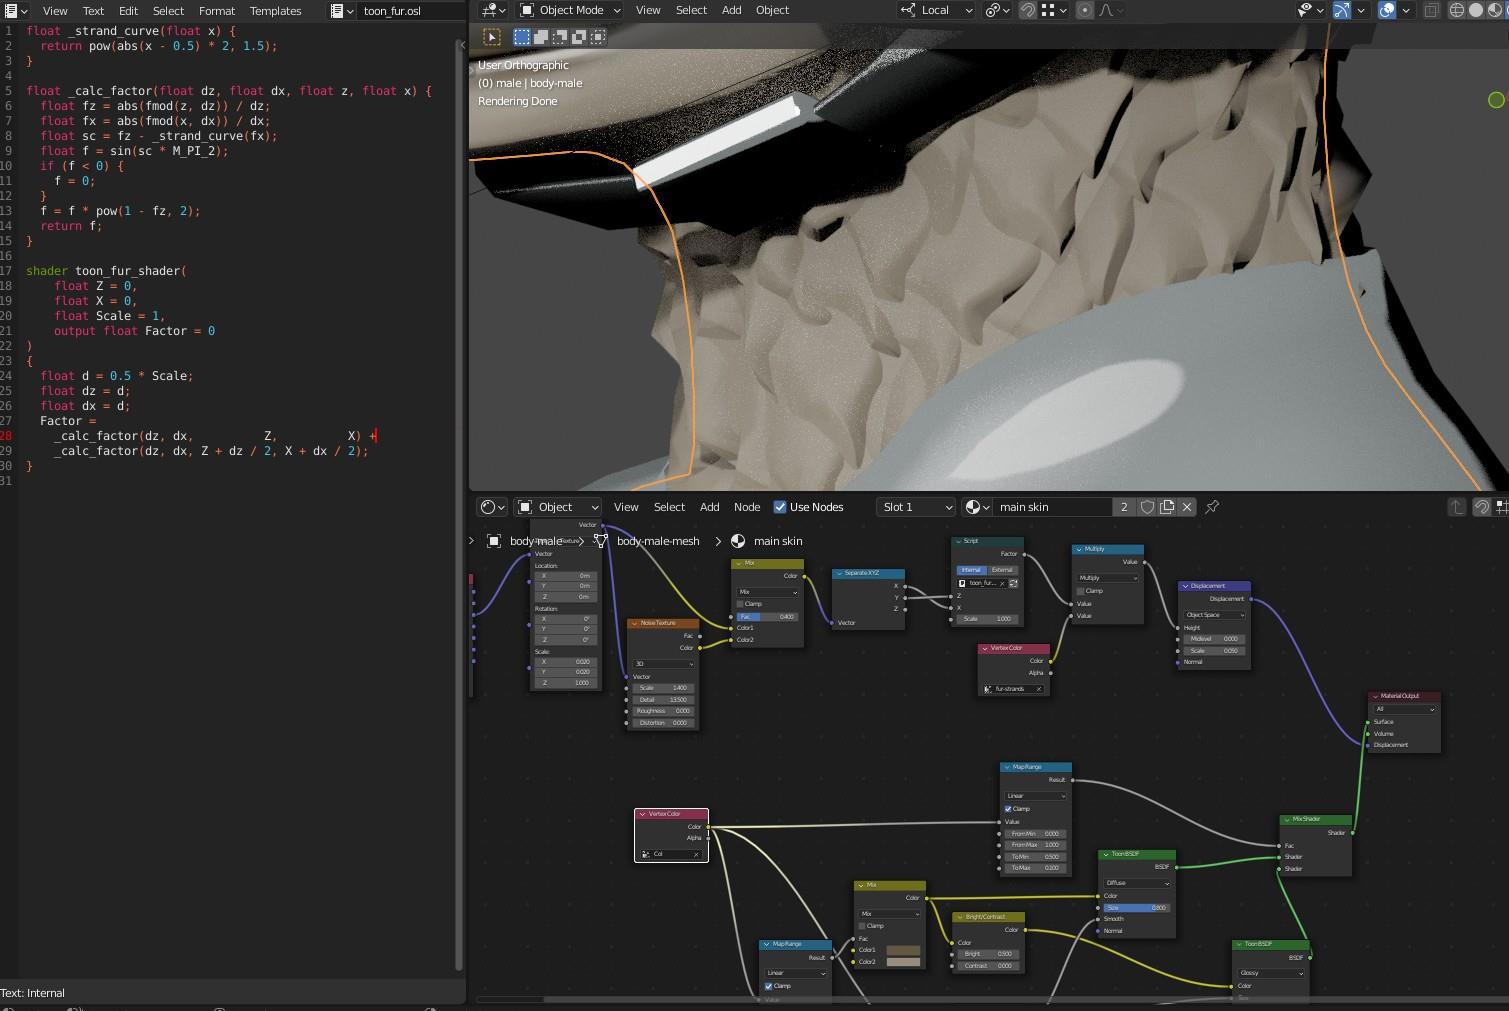Pin the node tree with pin icon
This screenshot has height=1011, width=1509.
click(1212, 507)
